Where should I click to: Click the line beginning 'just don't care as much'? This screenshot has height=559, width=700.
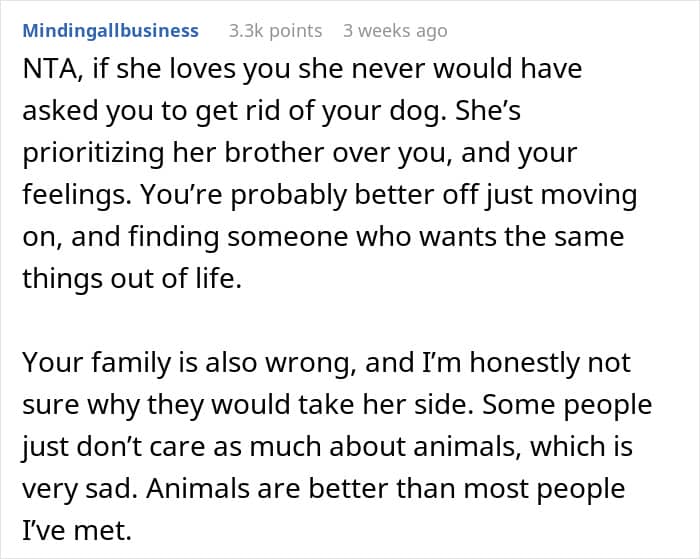[x=327, y=446]
